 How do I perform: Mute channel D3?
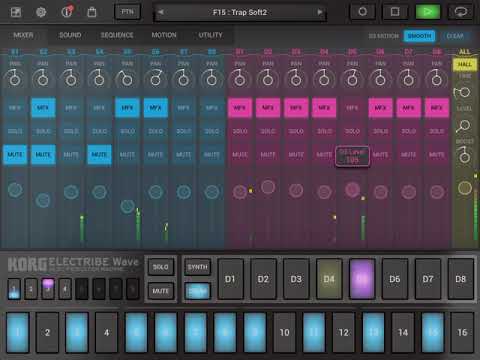[x=296, y=155]
